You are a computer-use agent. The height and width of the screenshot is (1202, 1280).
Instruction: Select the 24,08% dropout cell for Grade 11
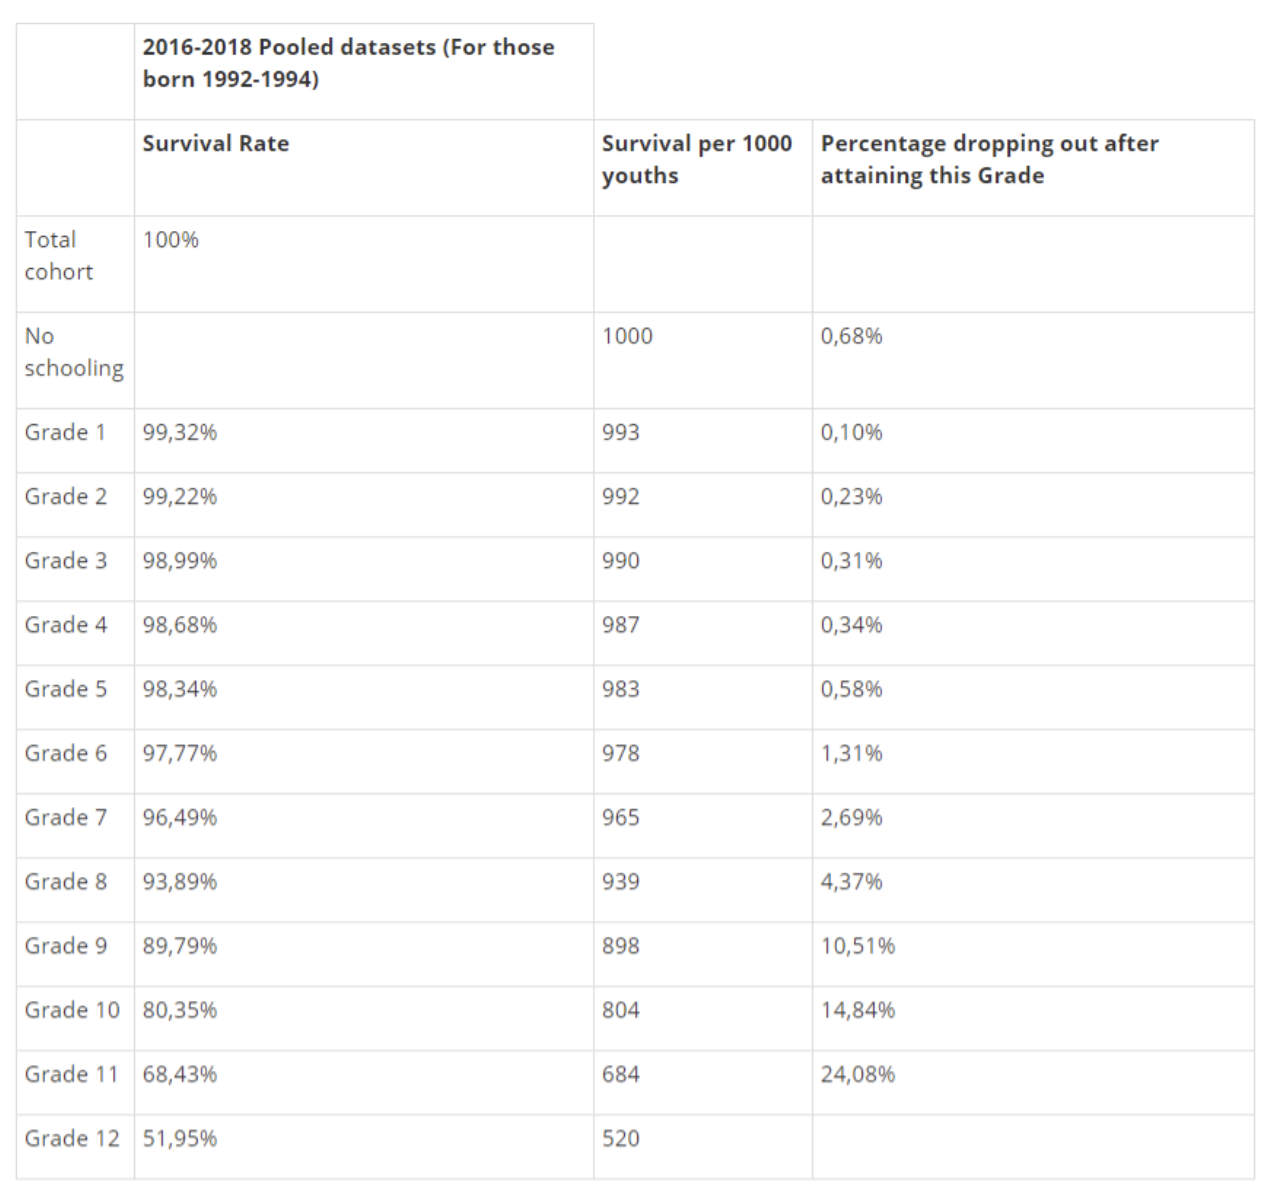tap(858, 1074)
